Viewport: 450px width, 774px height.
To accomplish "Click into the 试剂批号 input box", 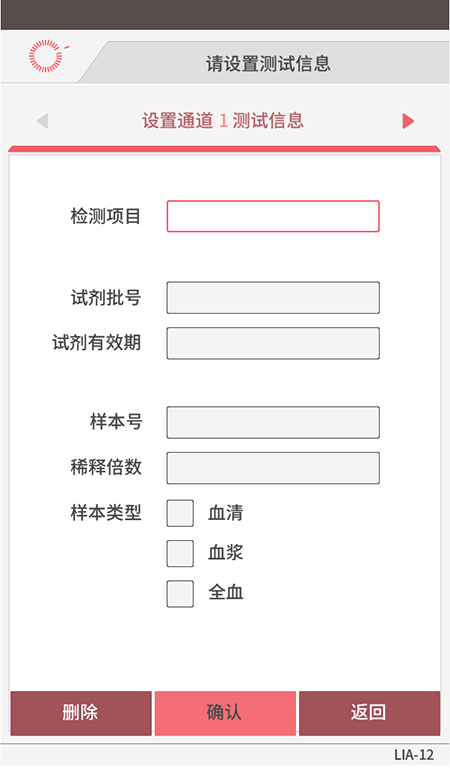I will [x=273, y=298].
